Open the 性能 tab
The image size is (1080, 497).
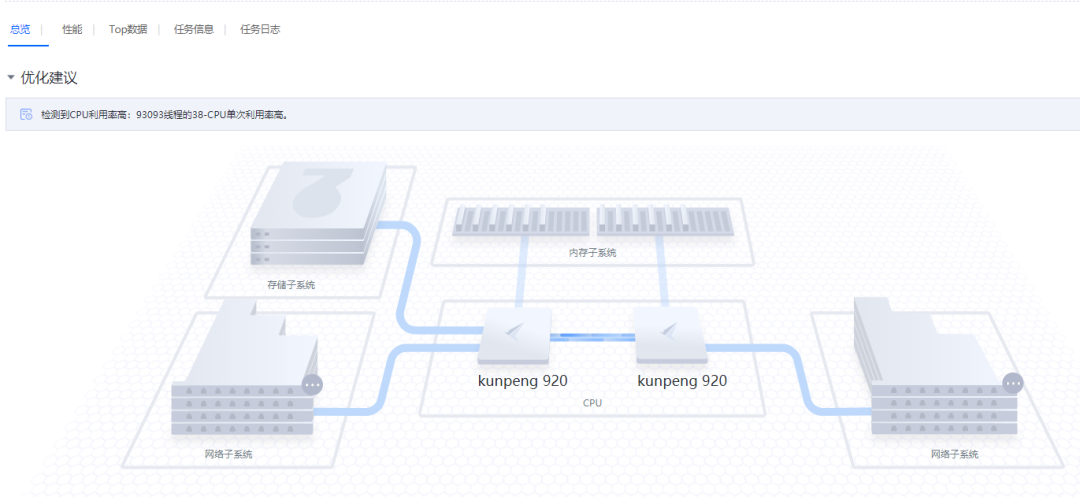coord(72,30)
